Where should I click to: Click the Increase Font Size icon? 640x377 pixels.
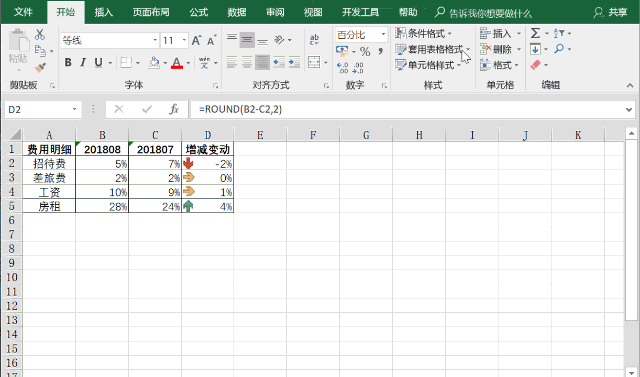(196, 40)
